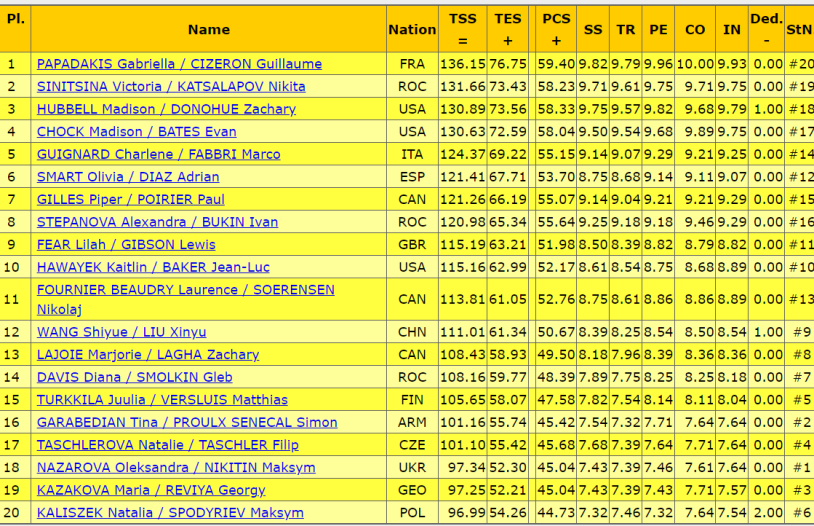
Task: Open TASCHLEROVA Natalie / TASCHLER Filip link
Action: click(x=167, y=445)
